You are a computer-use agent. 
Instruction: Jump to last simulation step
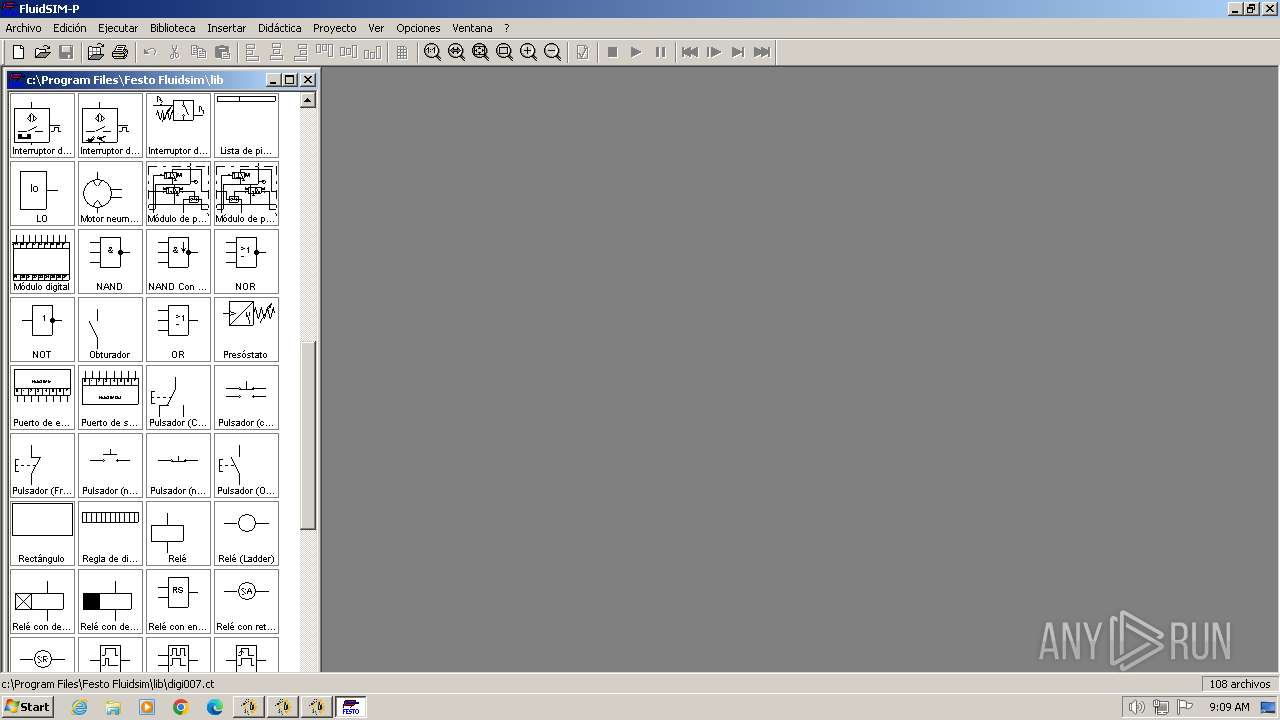762,52
